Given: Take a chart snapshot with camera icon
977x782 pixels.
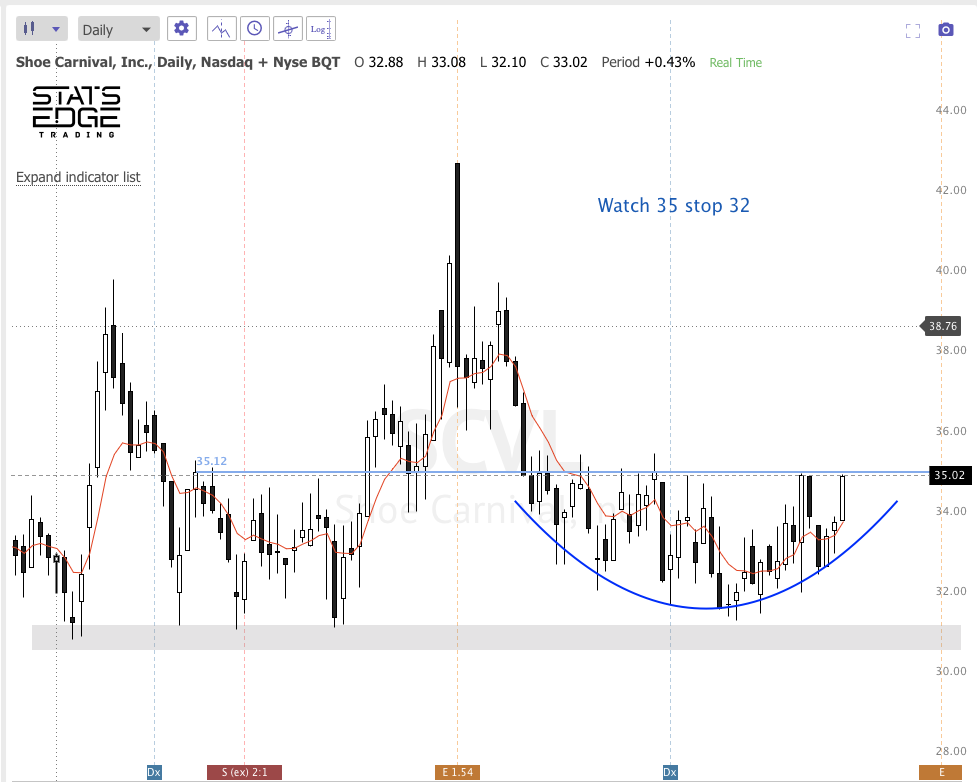Looking at the screenshot, I should [x=946, y=30].
